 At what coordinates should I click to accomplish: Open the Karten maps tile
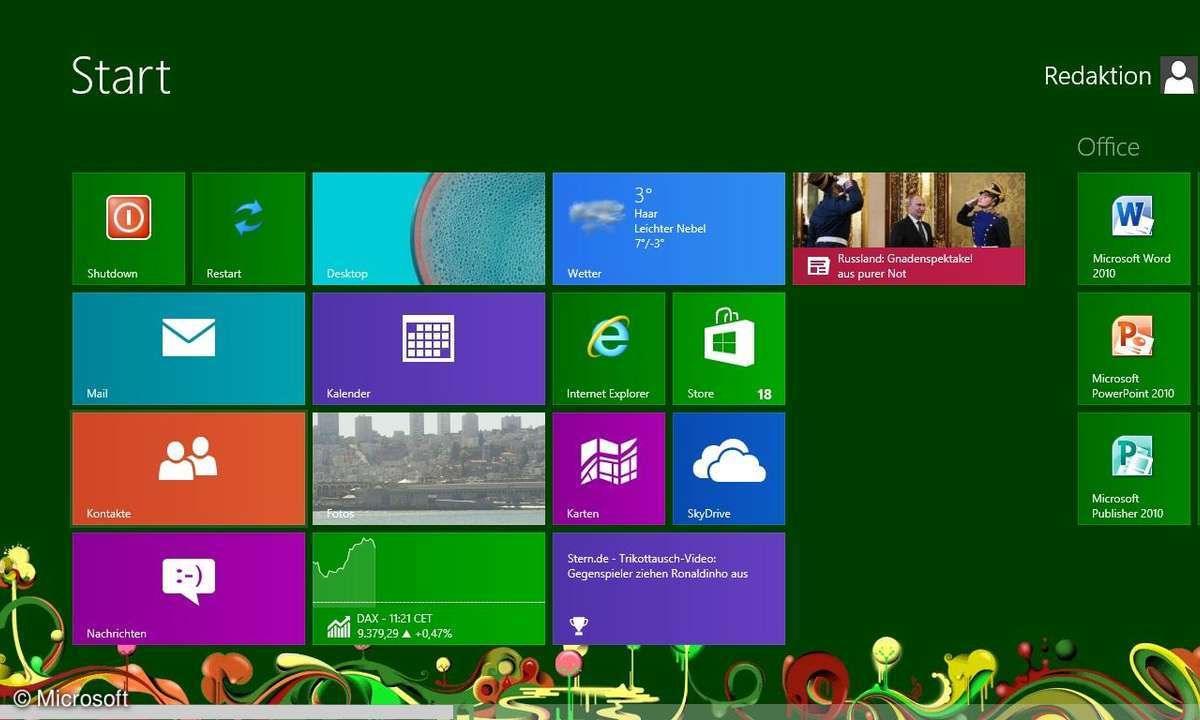[x=609, y=469]
